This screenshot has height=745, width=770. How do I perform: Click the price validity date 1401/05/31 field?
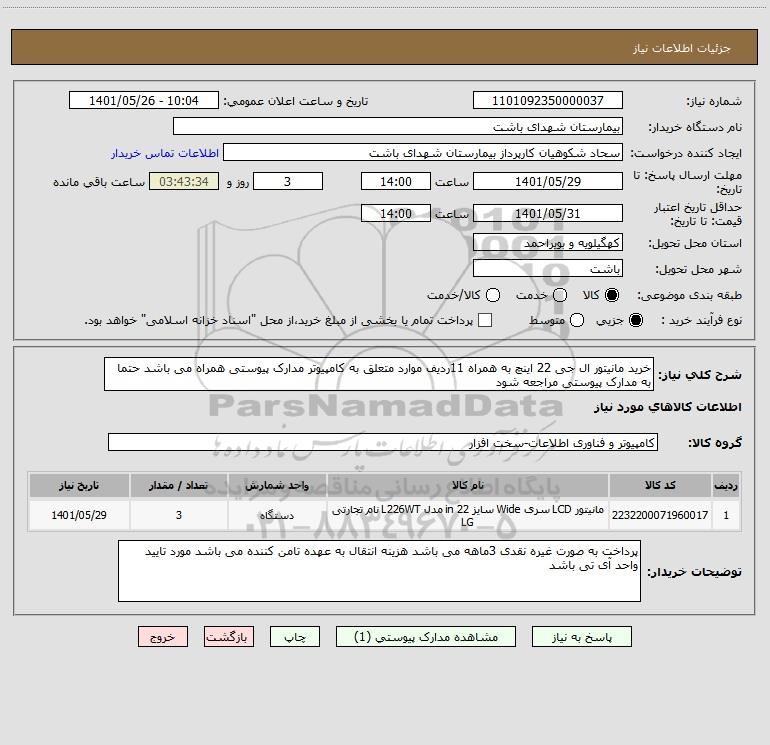click(x=548, y=213)
